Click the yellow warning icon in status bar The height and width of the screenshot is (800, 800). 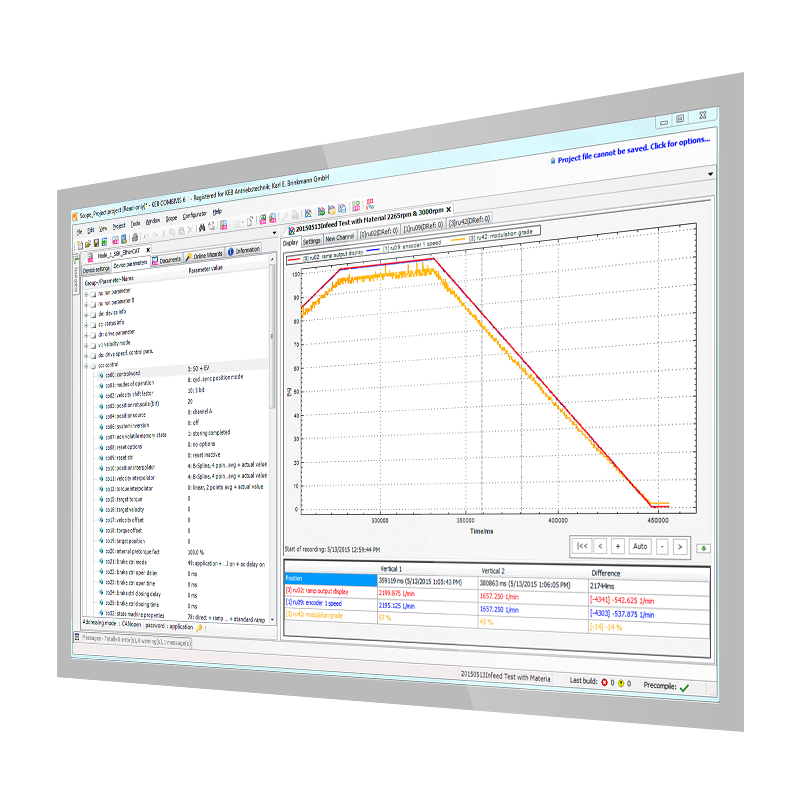coord(620,682)
